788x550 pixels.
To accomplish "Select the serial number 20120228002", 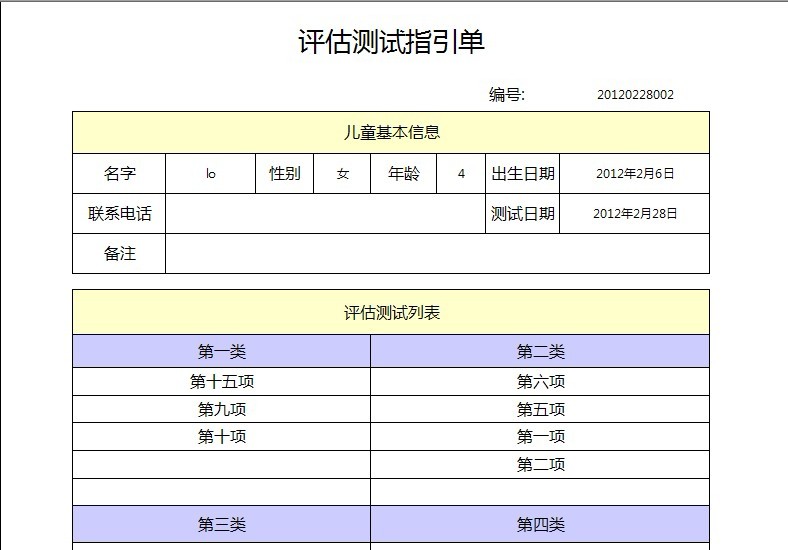I will [635, 95].
